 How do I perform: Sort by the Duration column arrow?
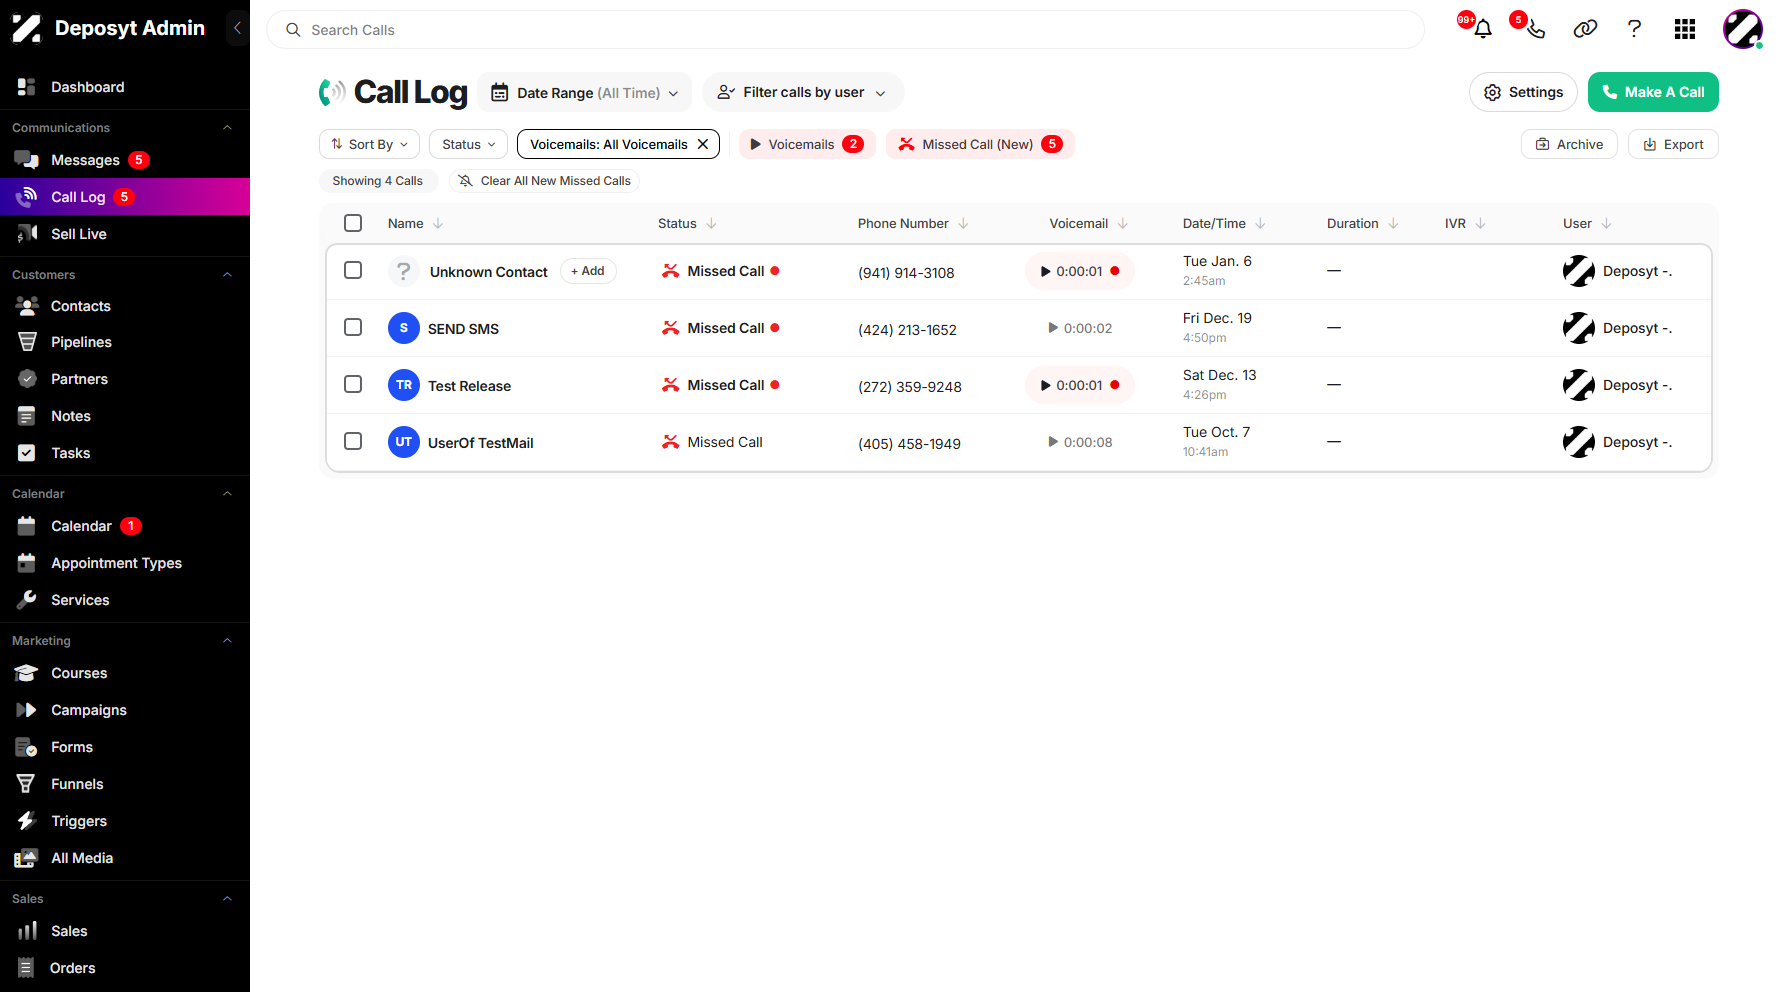(x=1393, y=223)
